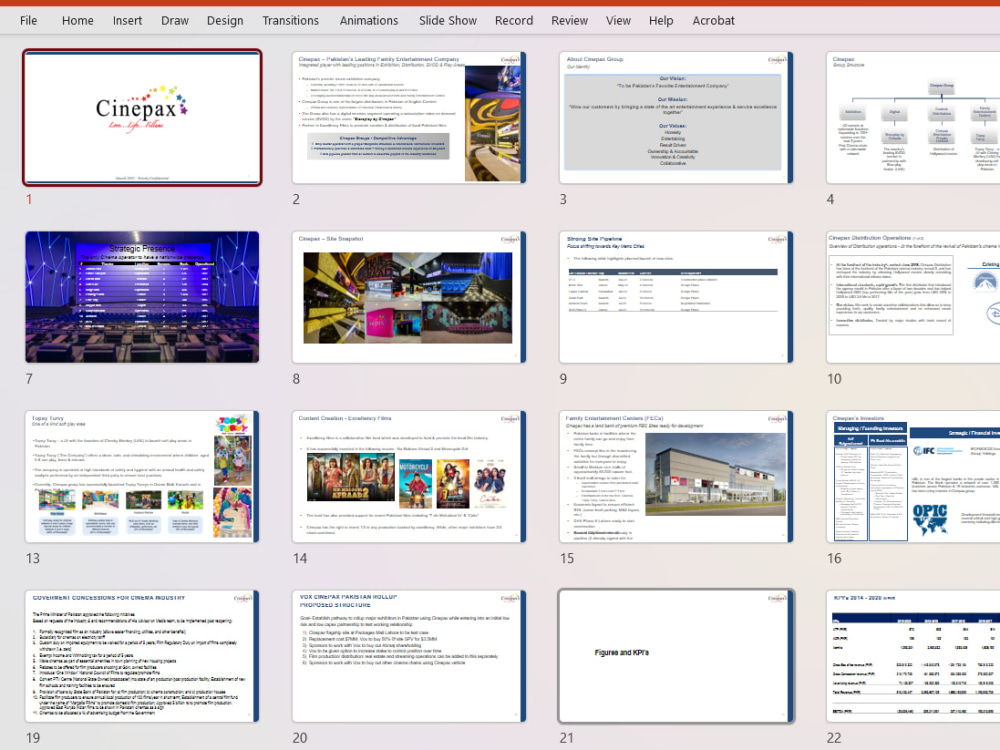Open the Slide Show tab
1000x750 pixels.
point(448,20)
